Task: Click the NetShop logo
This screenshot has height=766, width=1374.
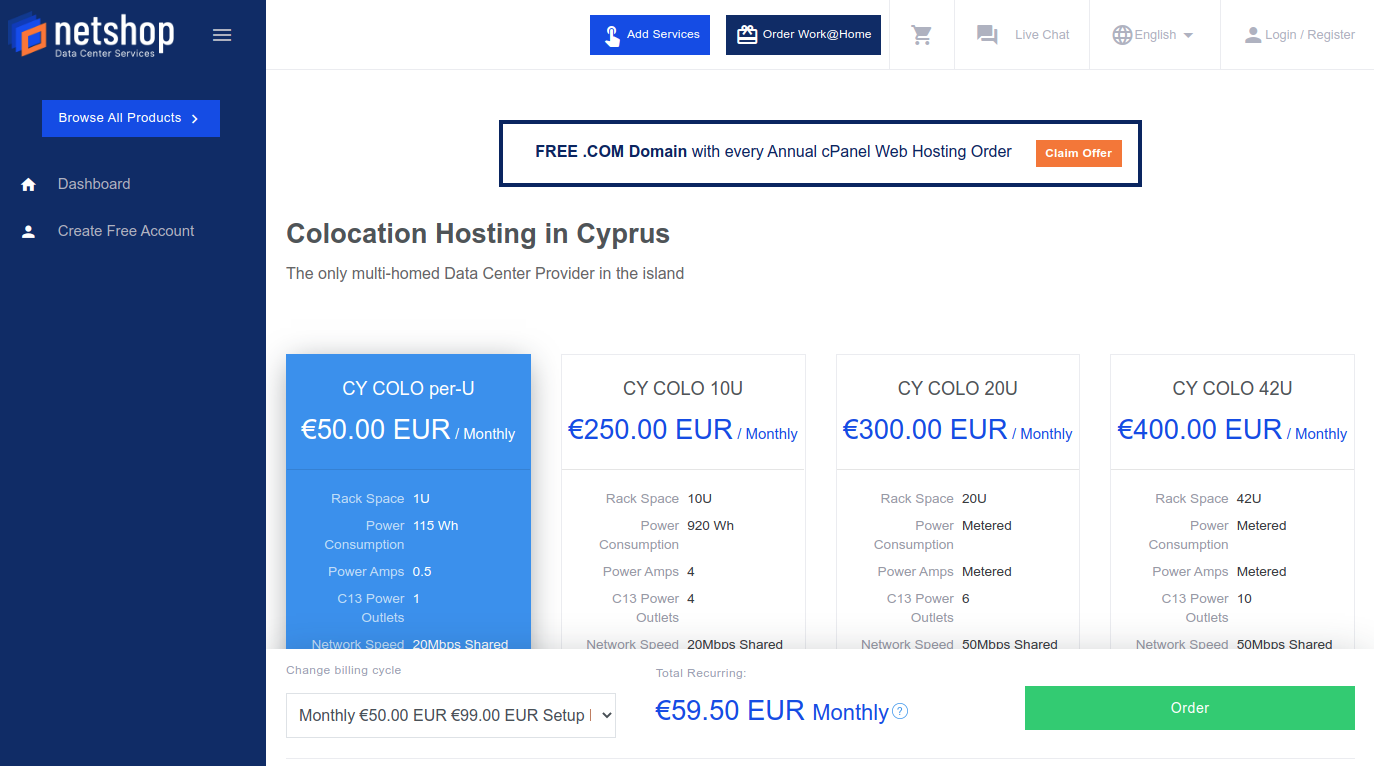Action: pos(91,35)
